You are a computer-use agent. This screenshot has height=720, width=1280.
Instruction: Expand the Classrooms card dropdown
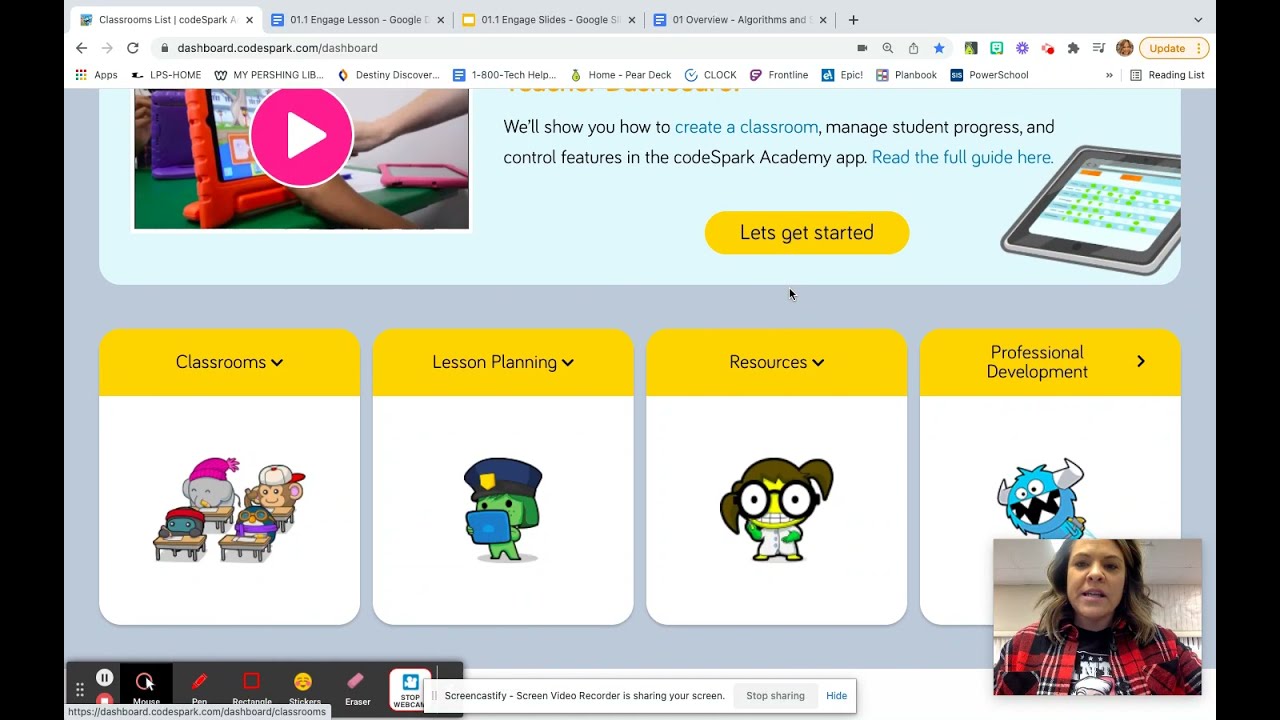click(229, 362)
